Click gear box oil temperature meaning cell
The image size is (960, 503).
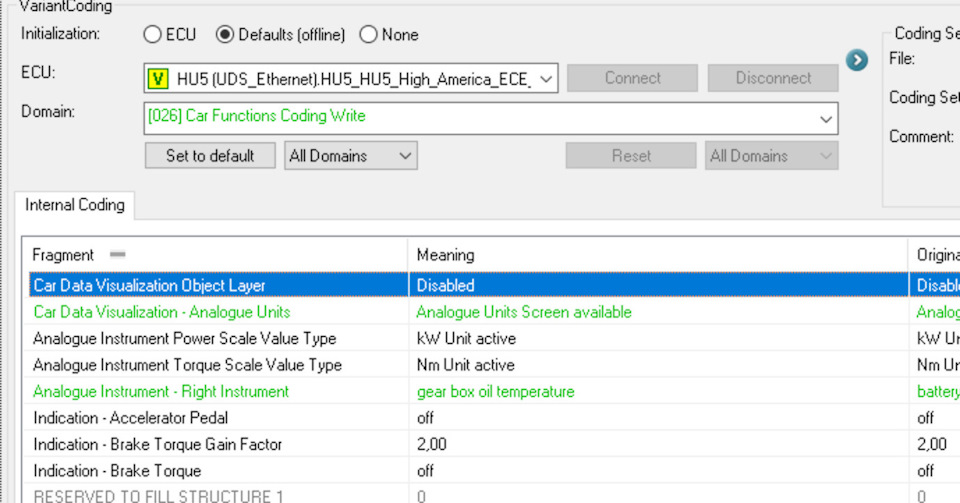pyautogui.click(x=495, y=391)
